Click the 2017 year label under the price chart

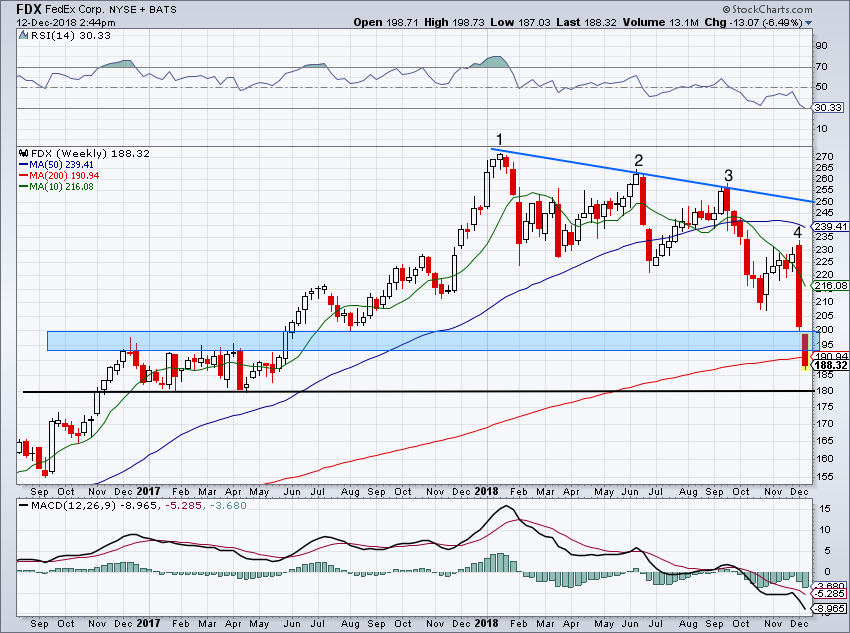tap(149, 492)
